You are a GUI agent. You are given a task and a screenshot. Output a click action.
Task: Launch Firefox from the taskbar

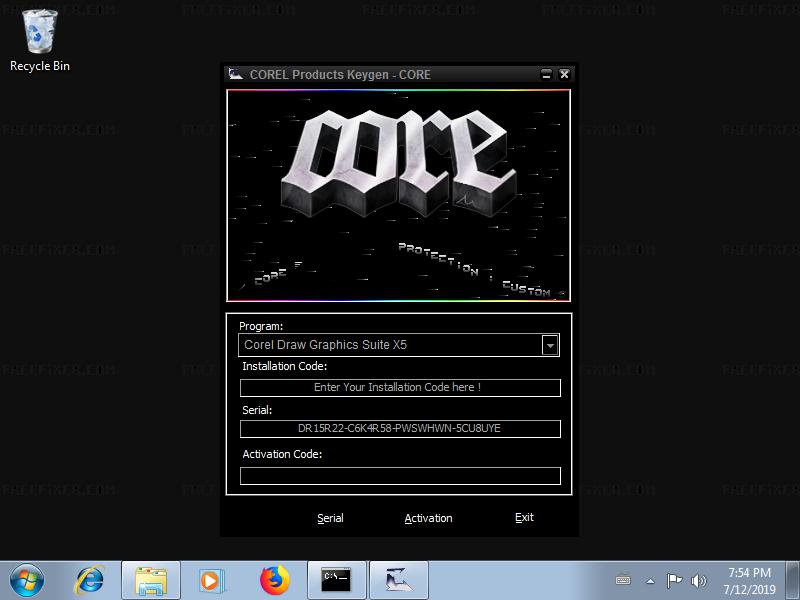pos(274,581)
